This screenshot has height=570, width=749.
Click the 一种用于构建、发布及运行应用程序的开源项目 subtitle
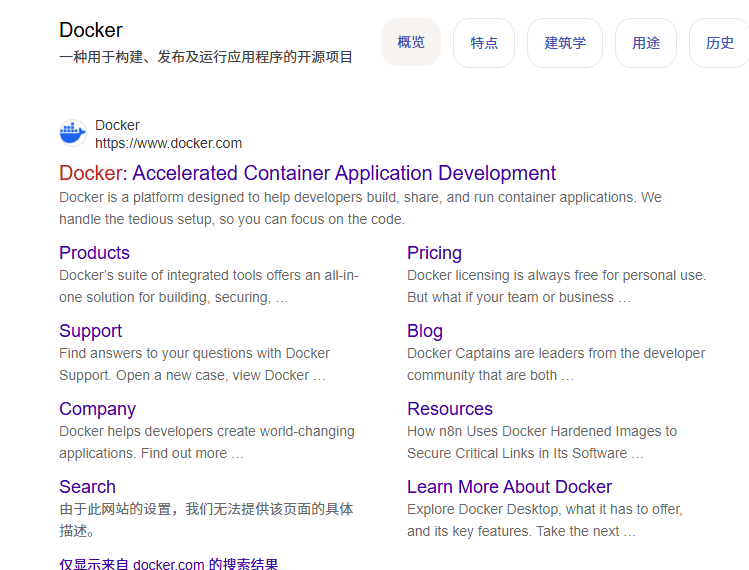[x=206, y=57]
